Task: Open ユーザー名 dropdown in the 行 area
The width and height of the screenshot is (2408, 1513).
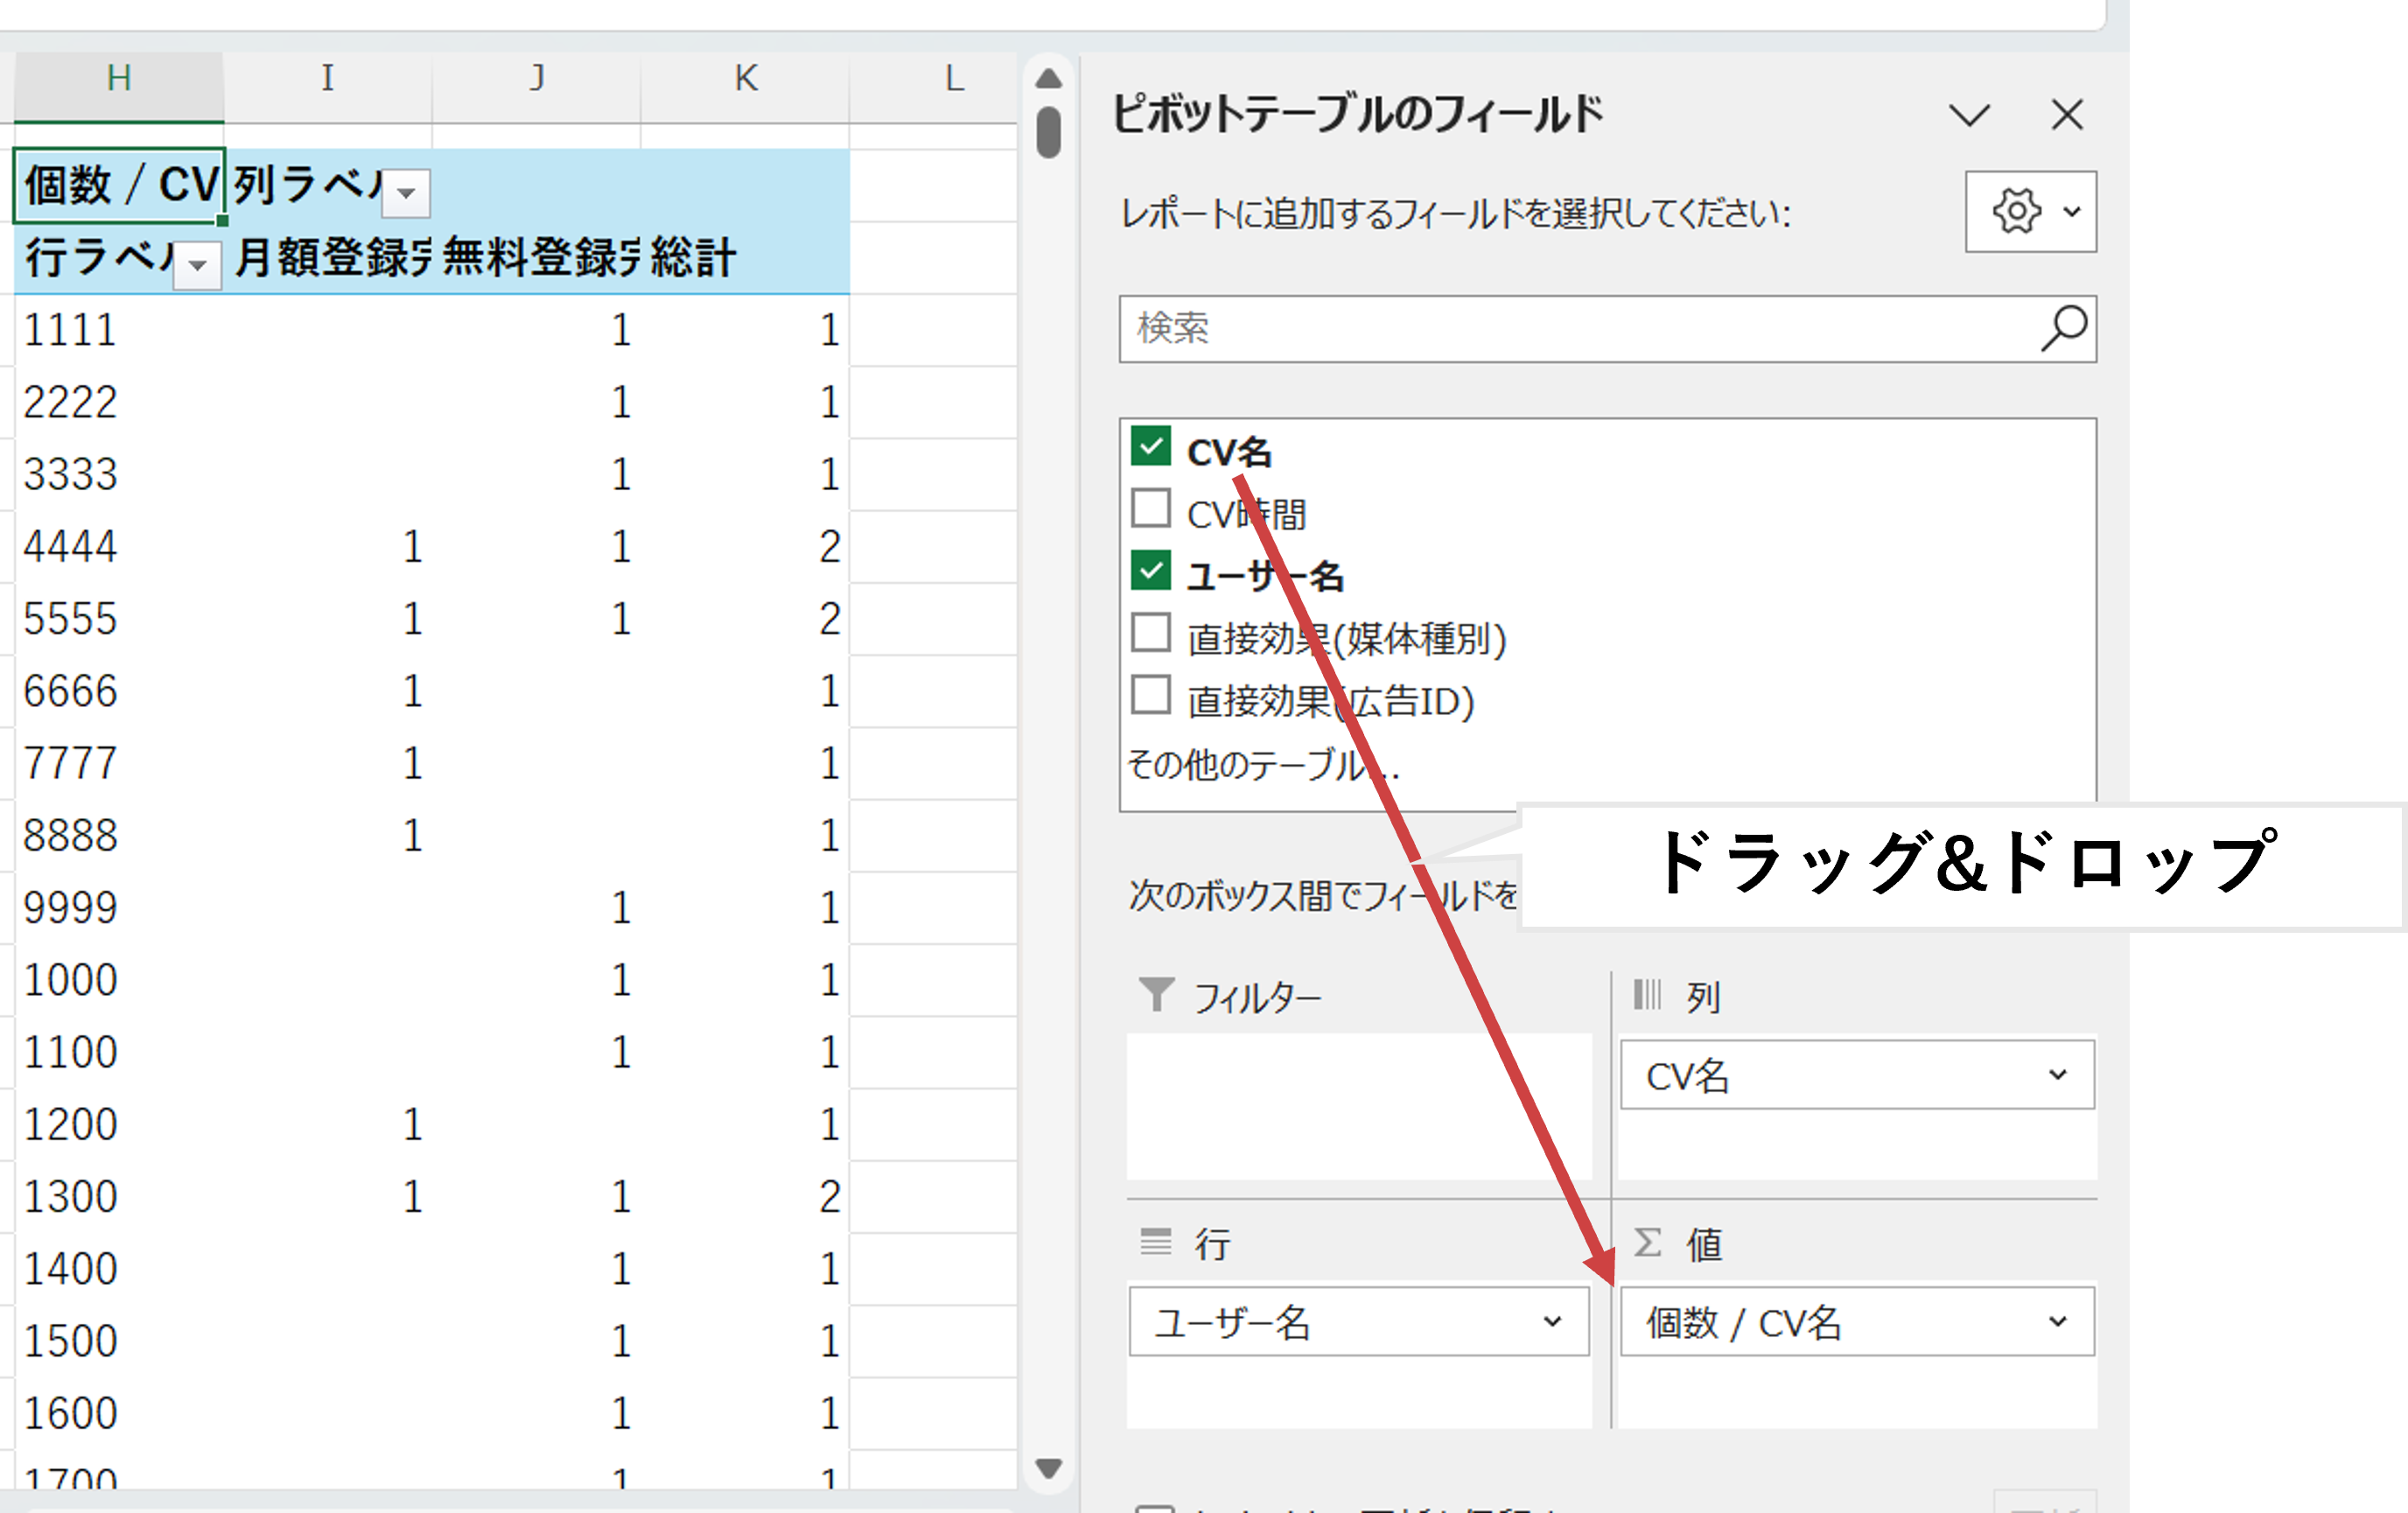Action: (1551, 1322)
